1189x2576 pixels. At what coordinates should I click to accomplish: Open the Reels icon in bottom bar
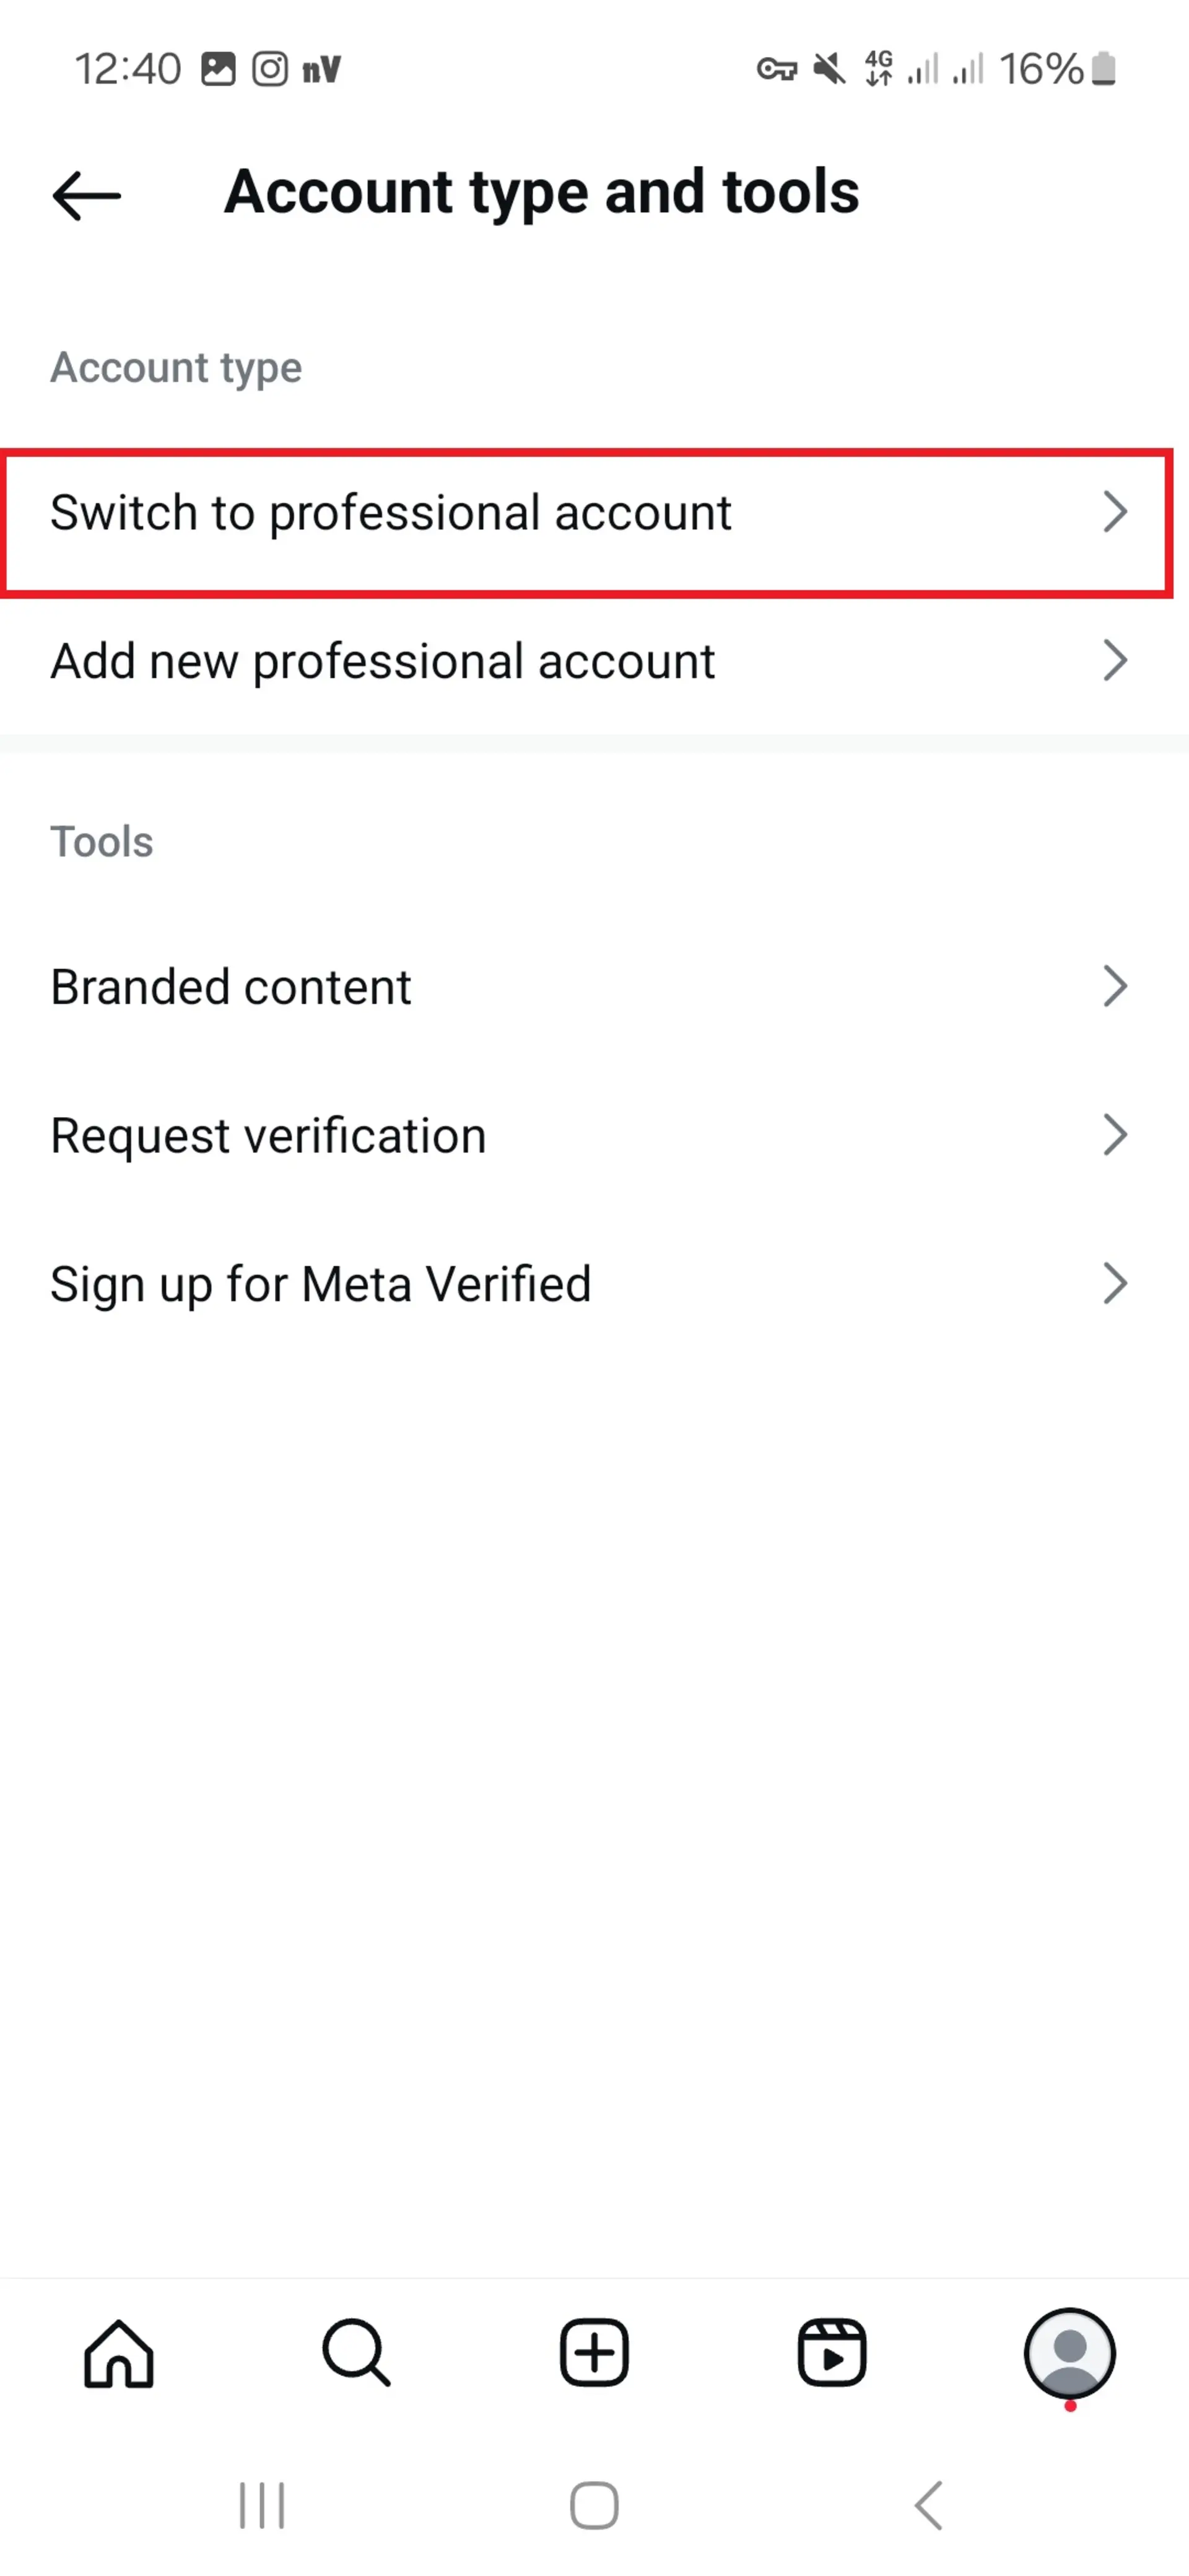pyautogui.click(x=832, y=2353)
